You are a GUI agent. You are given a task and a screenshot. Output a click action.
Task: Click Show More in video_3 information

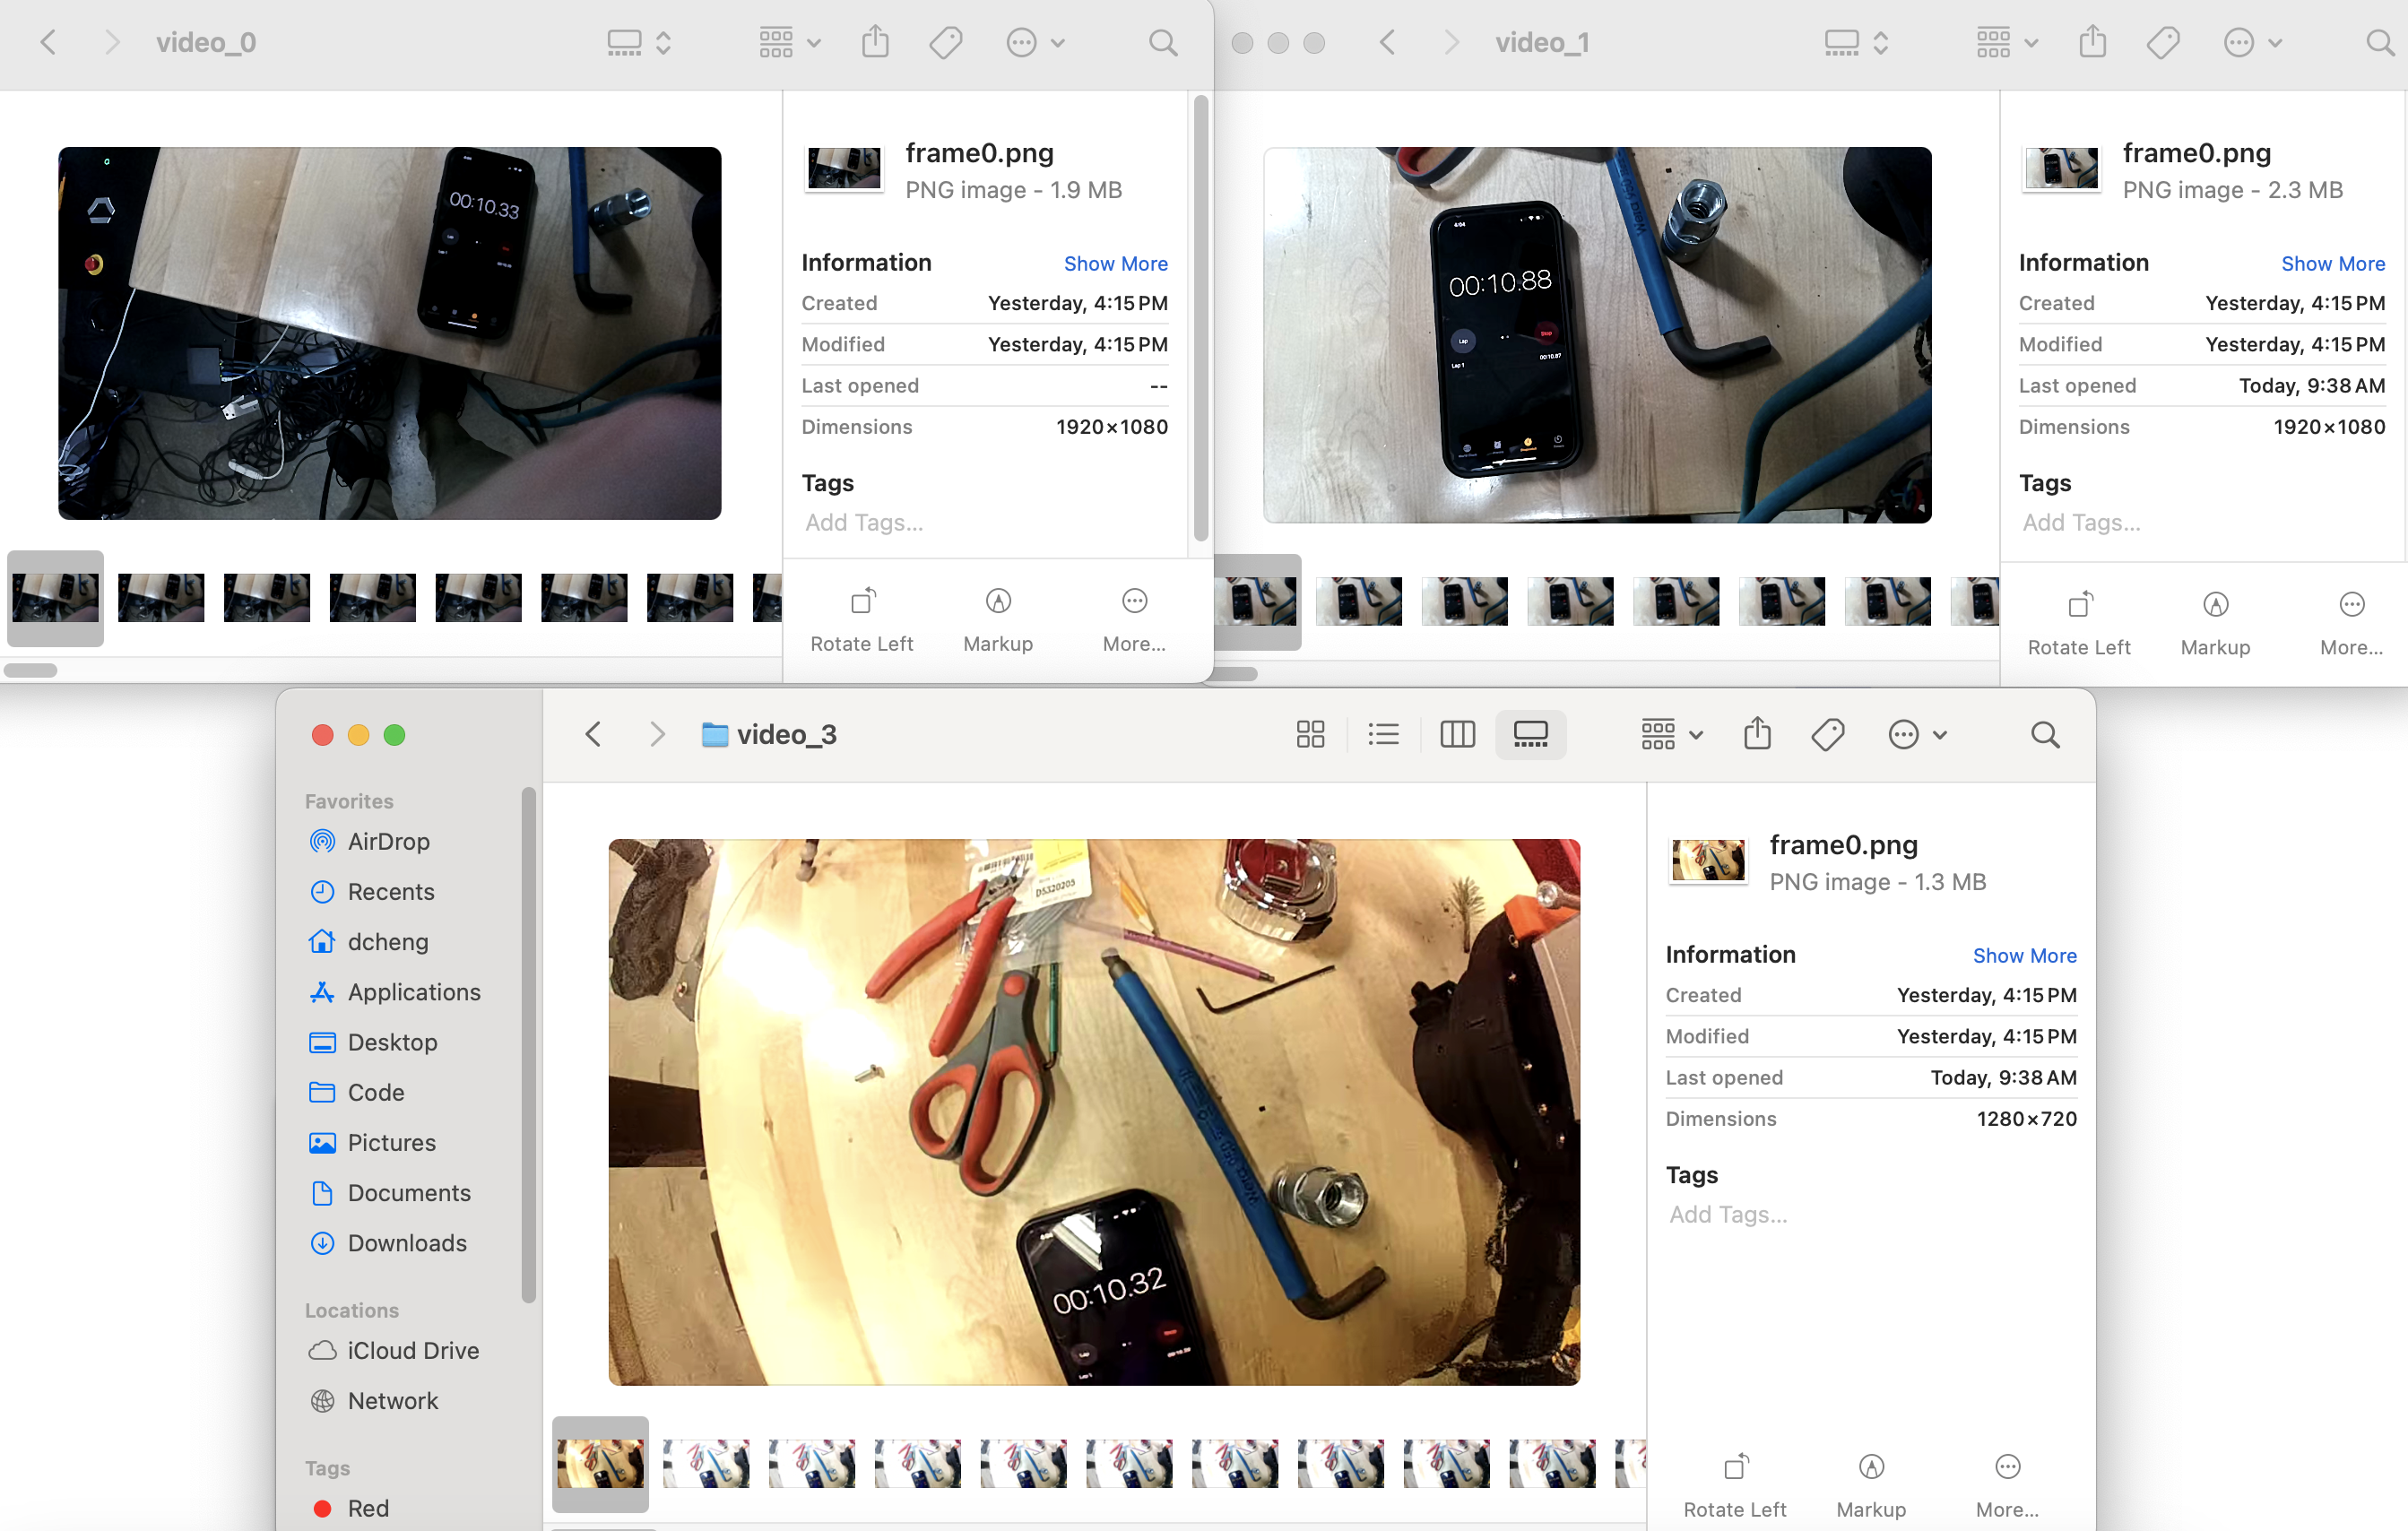pyautogui.click(x=2024, y=955)
